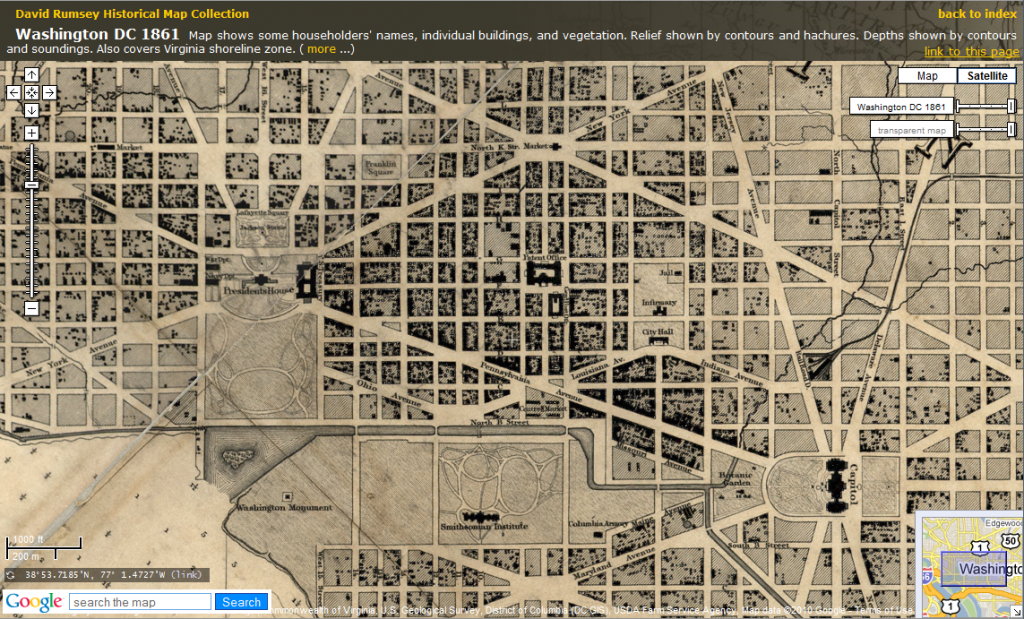Open the back to index link

pos(978,14)
